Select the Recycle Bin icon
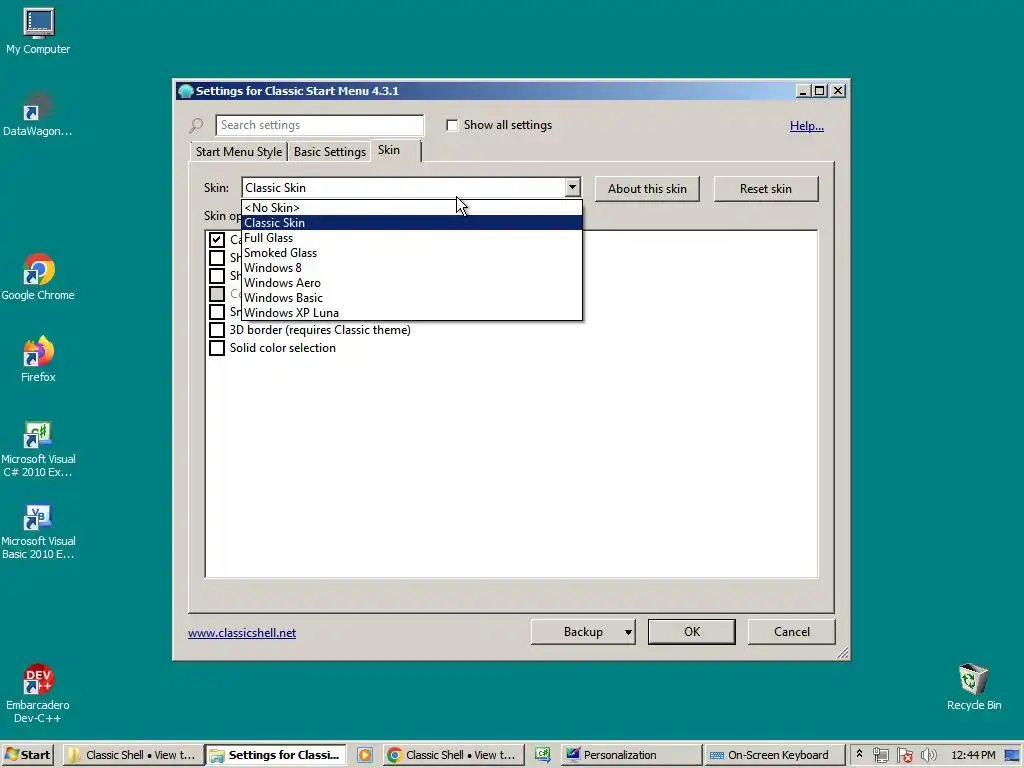 point(974,687)
